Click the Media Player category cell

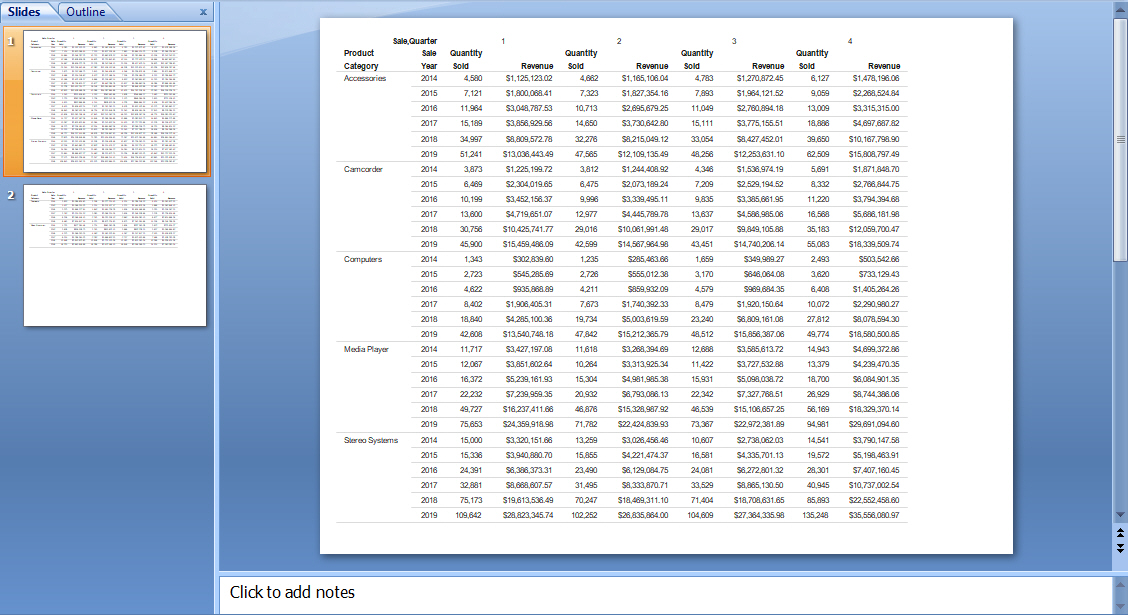[366, 350]
